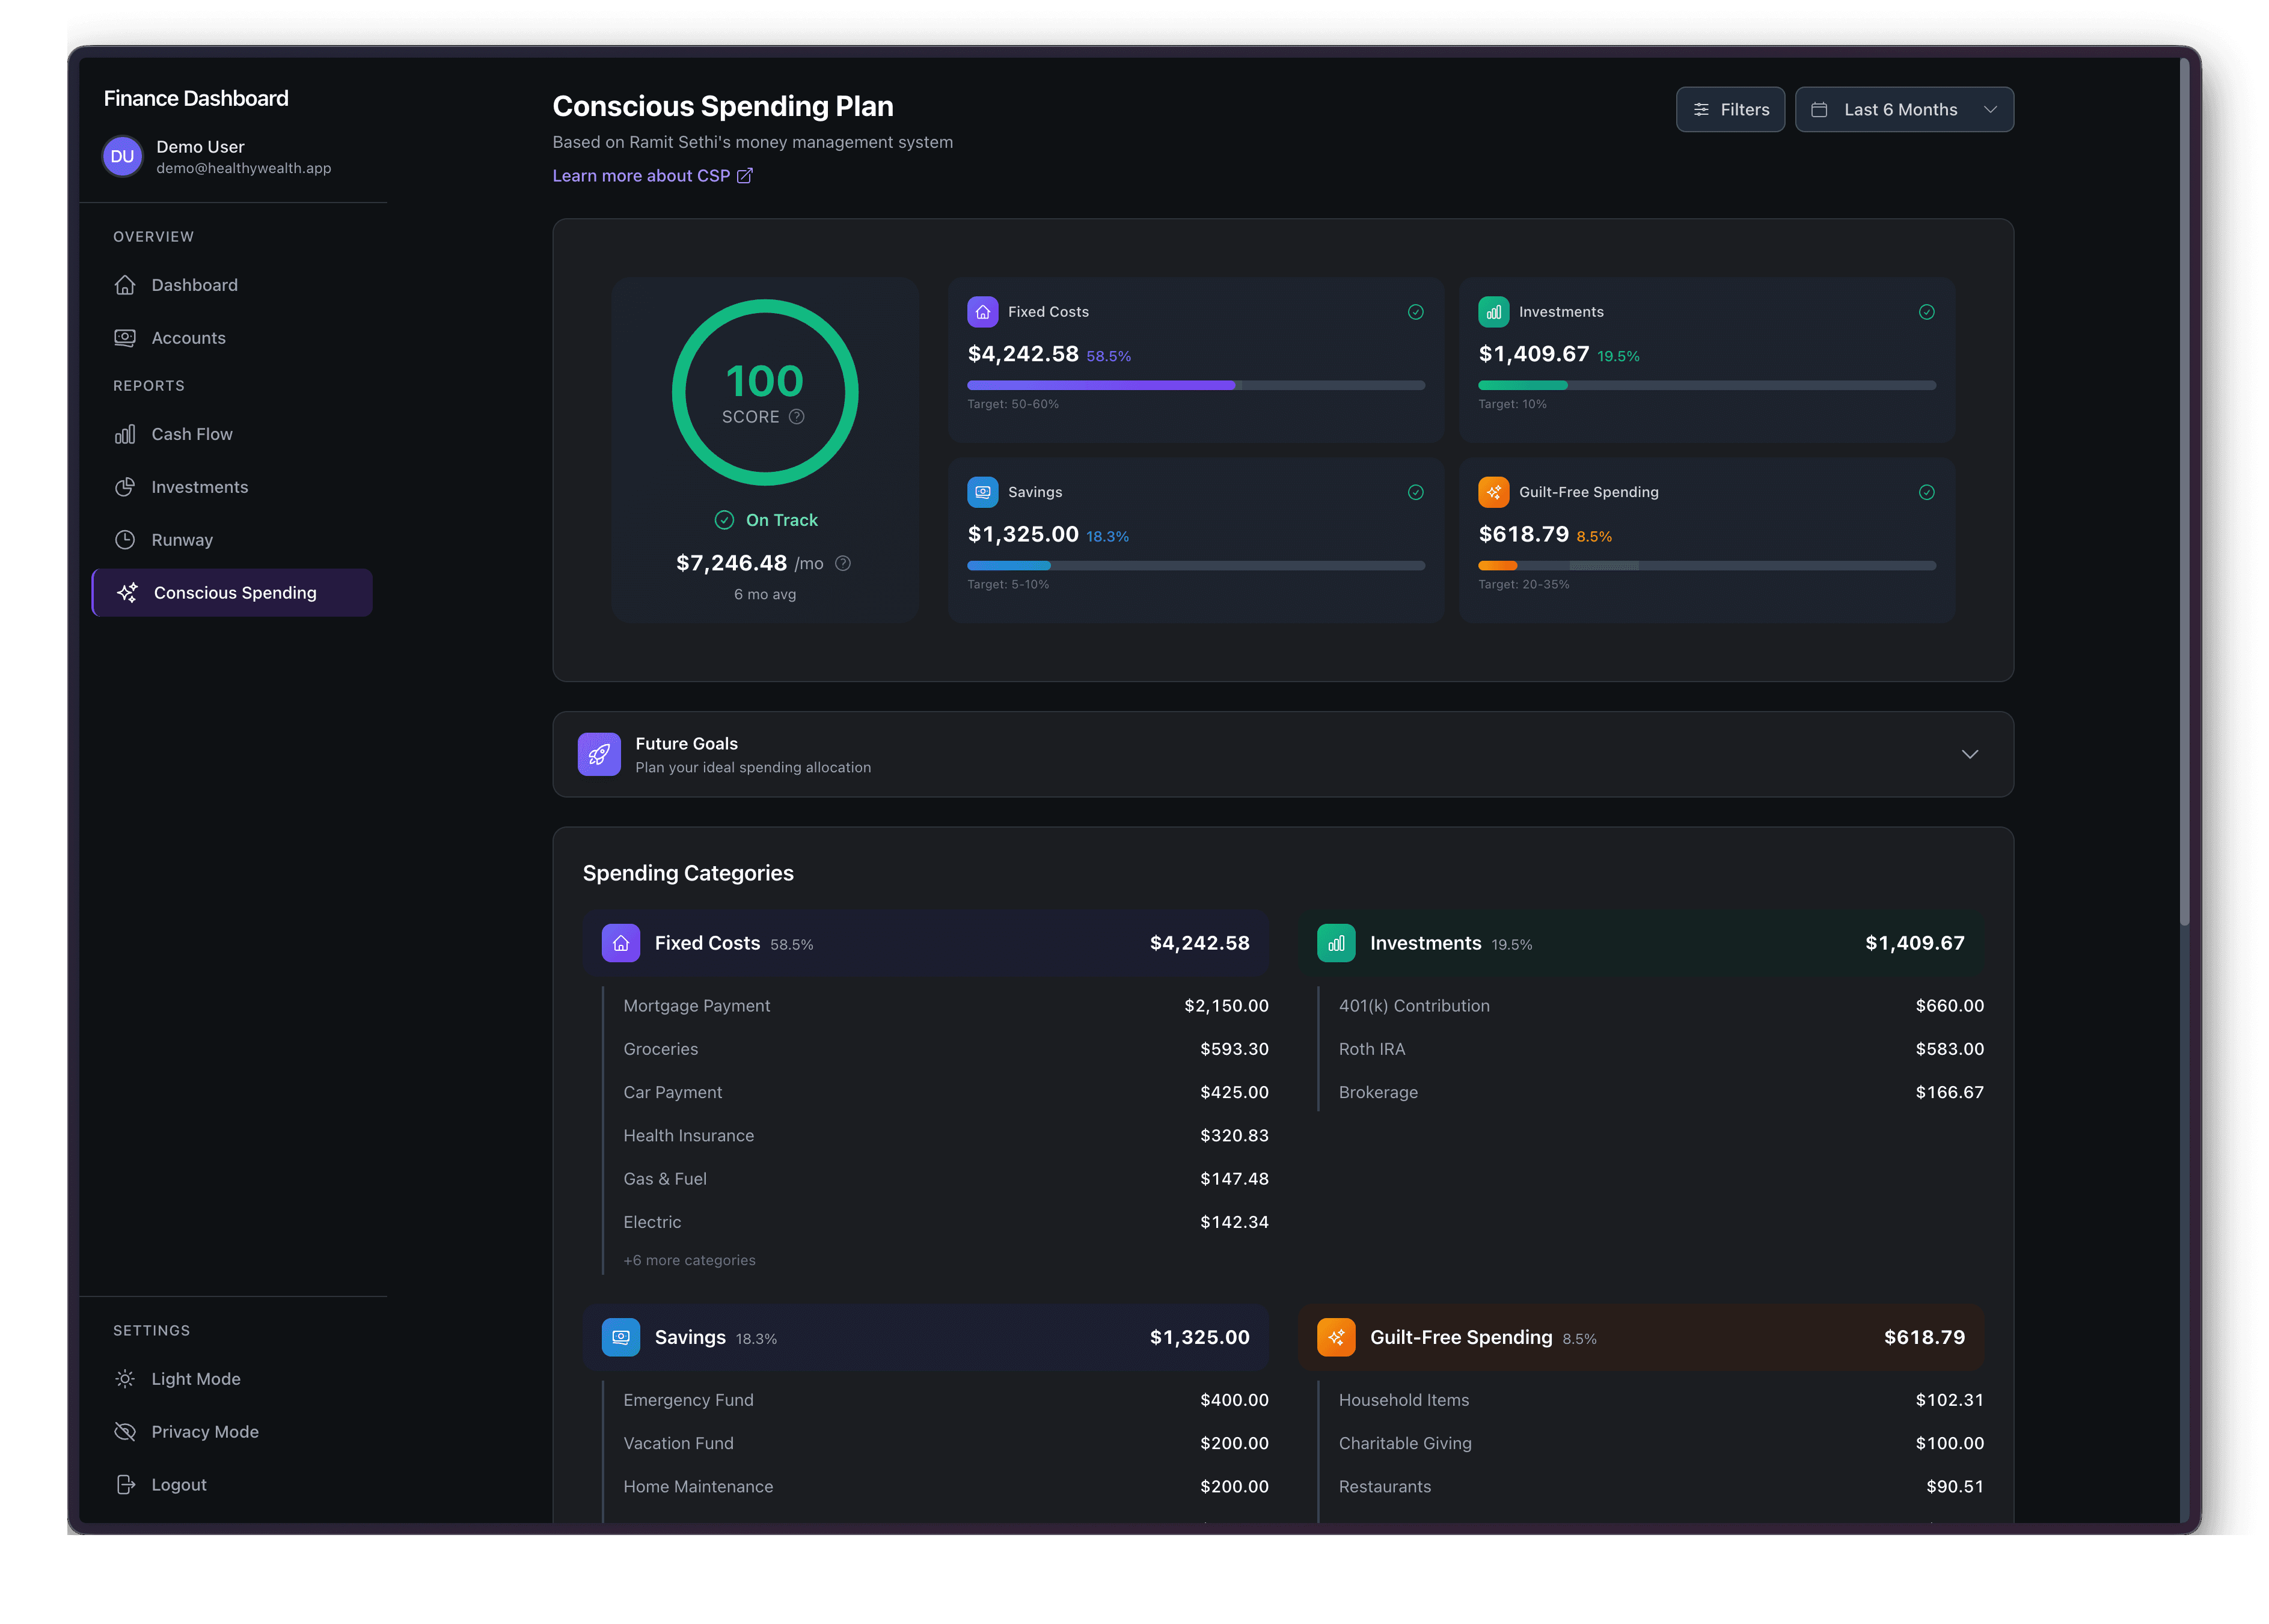Screen dimensions: 2269x1624
Task: Click the rocket icon in Future Goals
Action: [x=599, y=755]
